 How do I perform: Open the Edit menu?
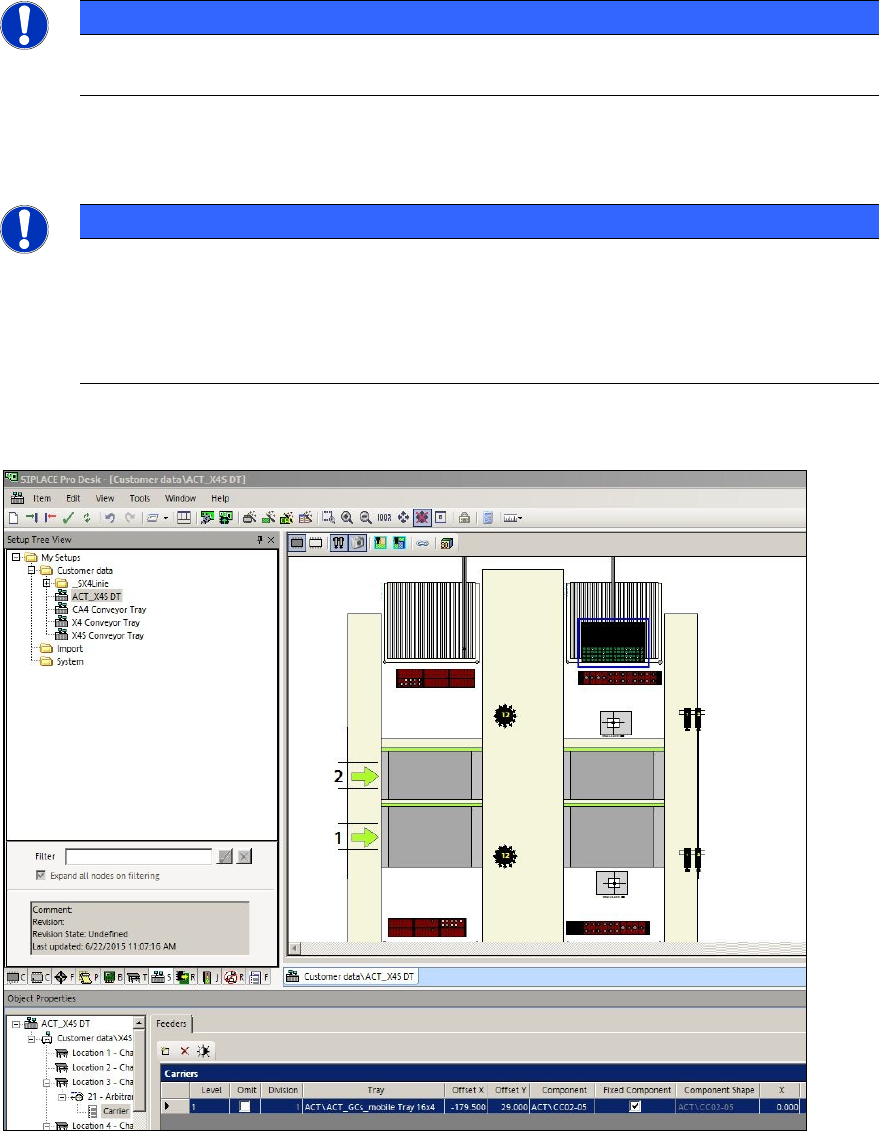coord(73,498)
